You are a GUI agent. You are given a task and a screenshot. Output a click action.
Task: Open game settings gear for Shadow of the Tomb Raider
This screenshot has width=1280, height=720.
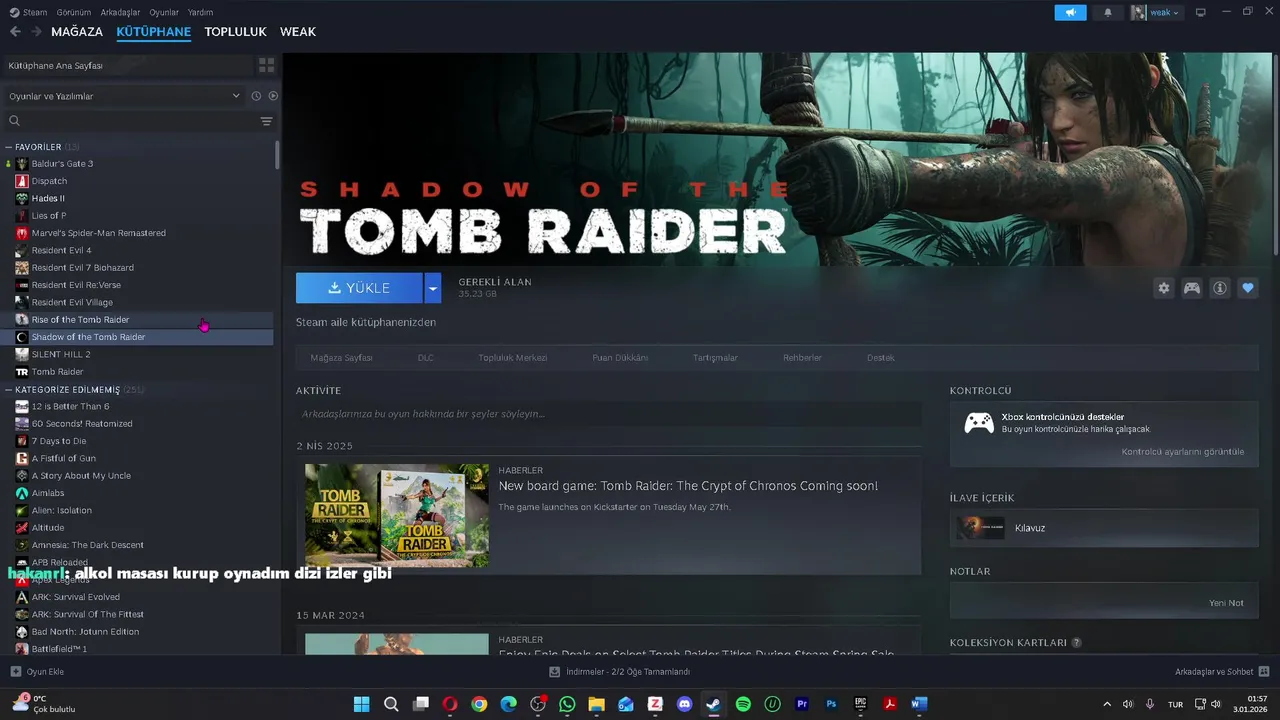pos(1163,288)
